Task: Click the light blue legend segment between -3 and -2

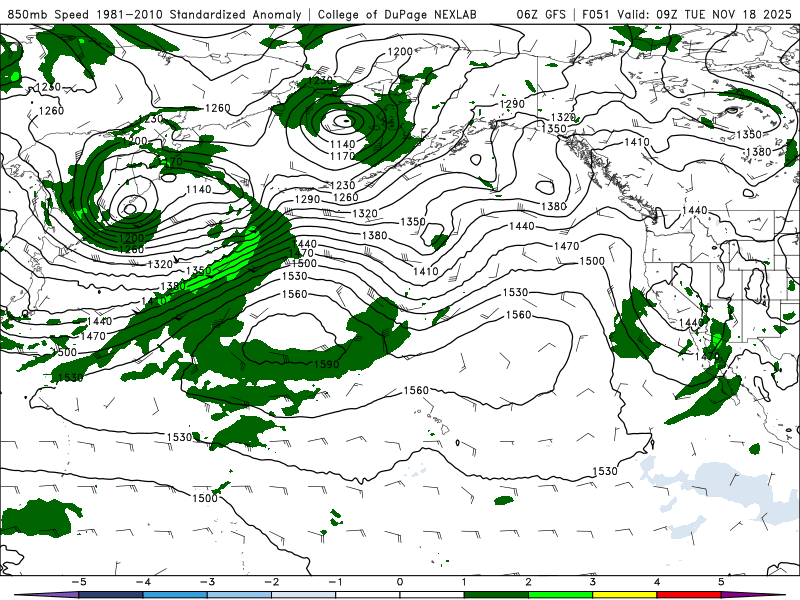Action: 239,595
